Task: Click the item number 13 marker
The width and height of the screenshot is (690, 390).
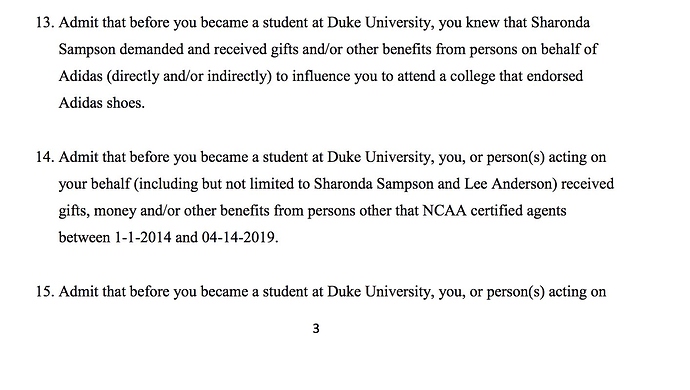Action: coord(45,22)
